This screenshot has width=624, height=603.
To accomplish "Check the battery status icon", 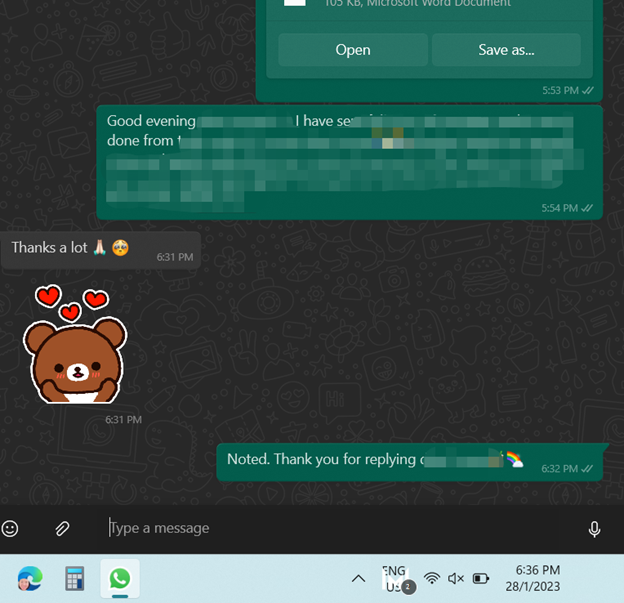I will point(481,579).
